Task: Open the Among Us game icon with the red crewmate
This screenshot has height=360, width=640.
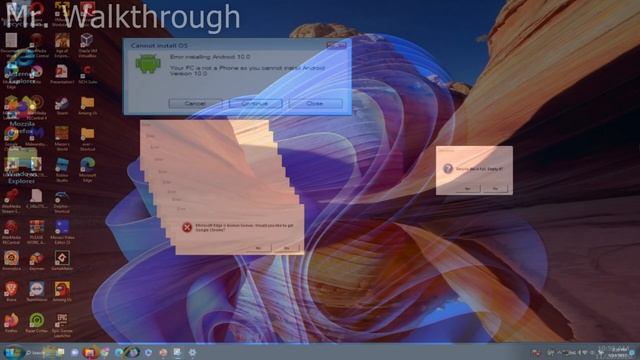Action: pos(62,291)
